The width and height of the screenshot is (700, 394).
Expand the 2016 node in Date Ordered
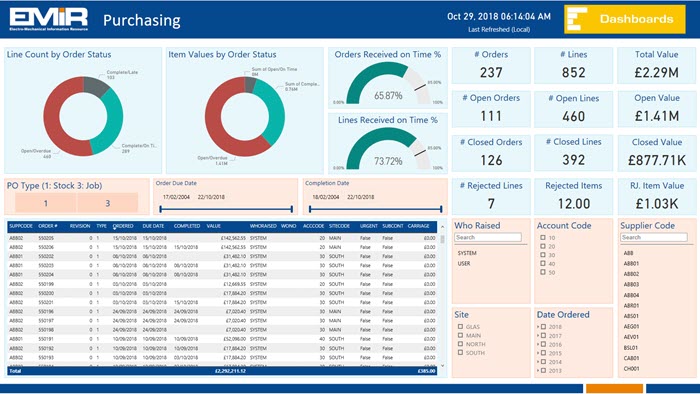pyautogui.click(x=538, y=344)
